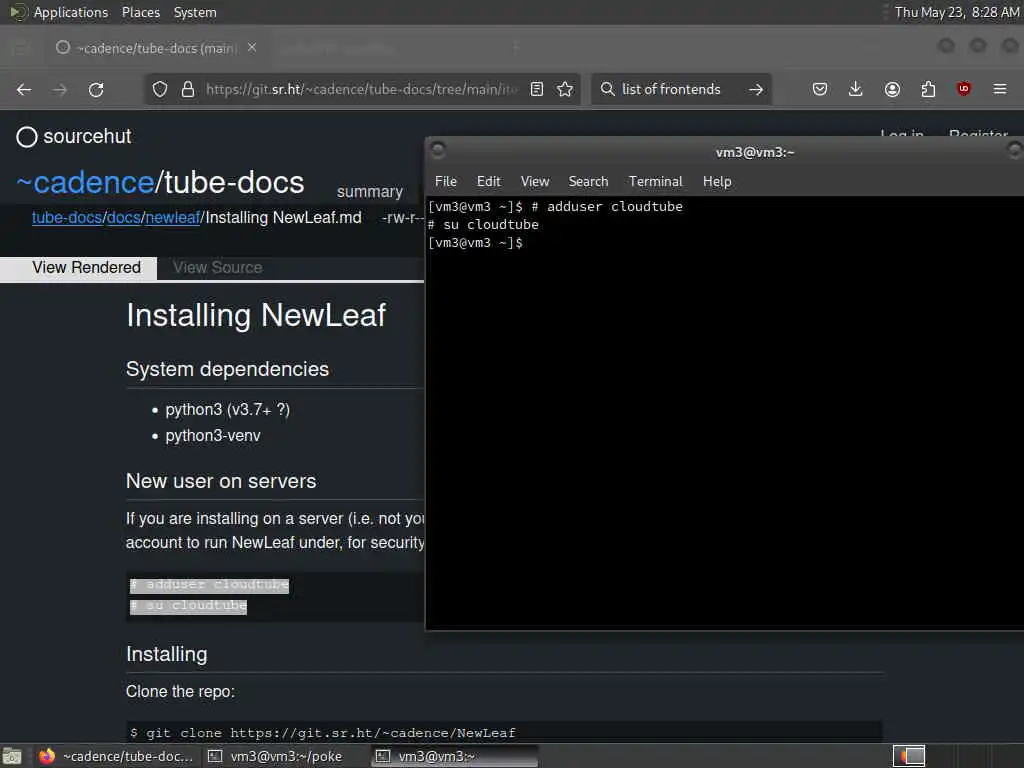Select the ~cadence/tube-docs browser tab
The width and height of the screenshot is (1024, 768).
tap(157, 48)
